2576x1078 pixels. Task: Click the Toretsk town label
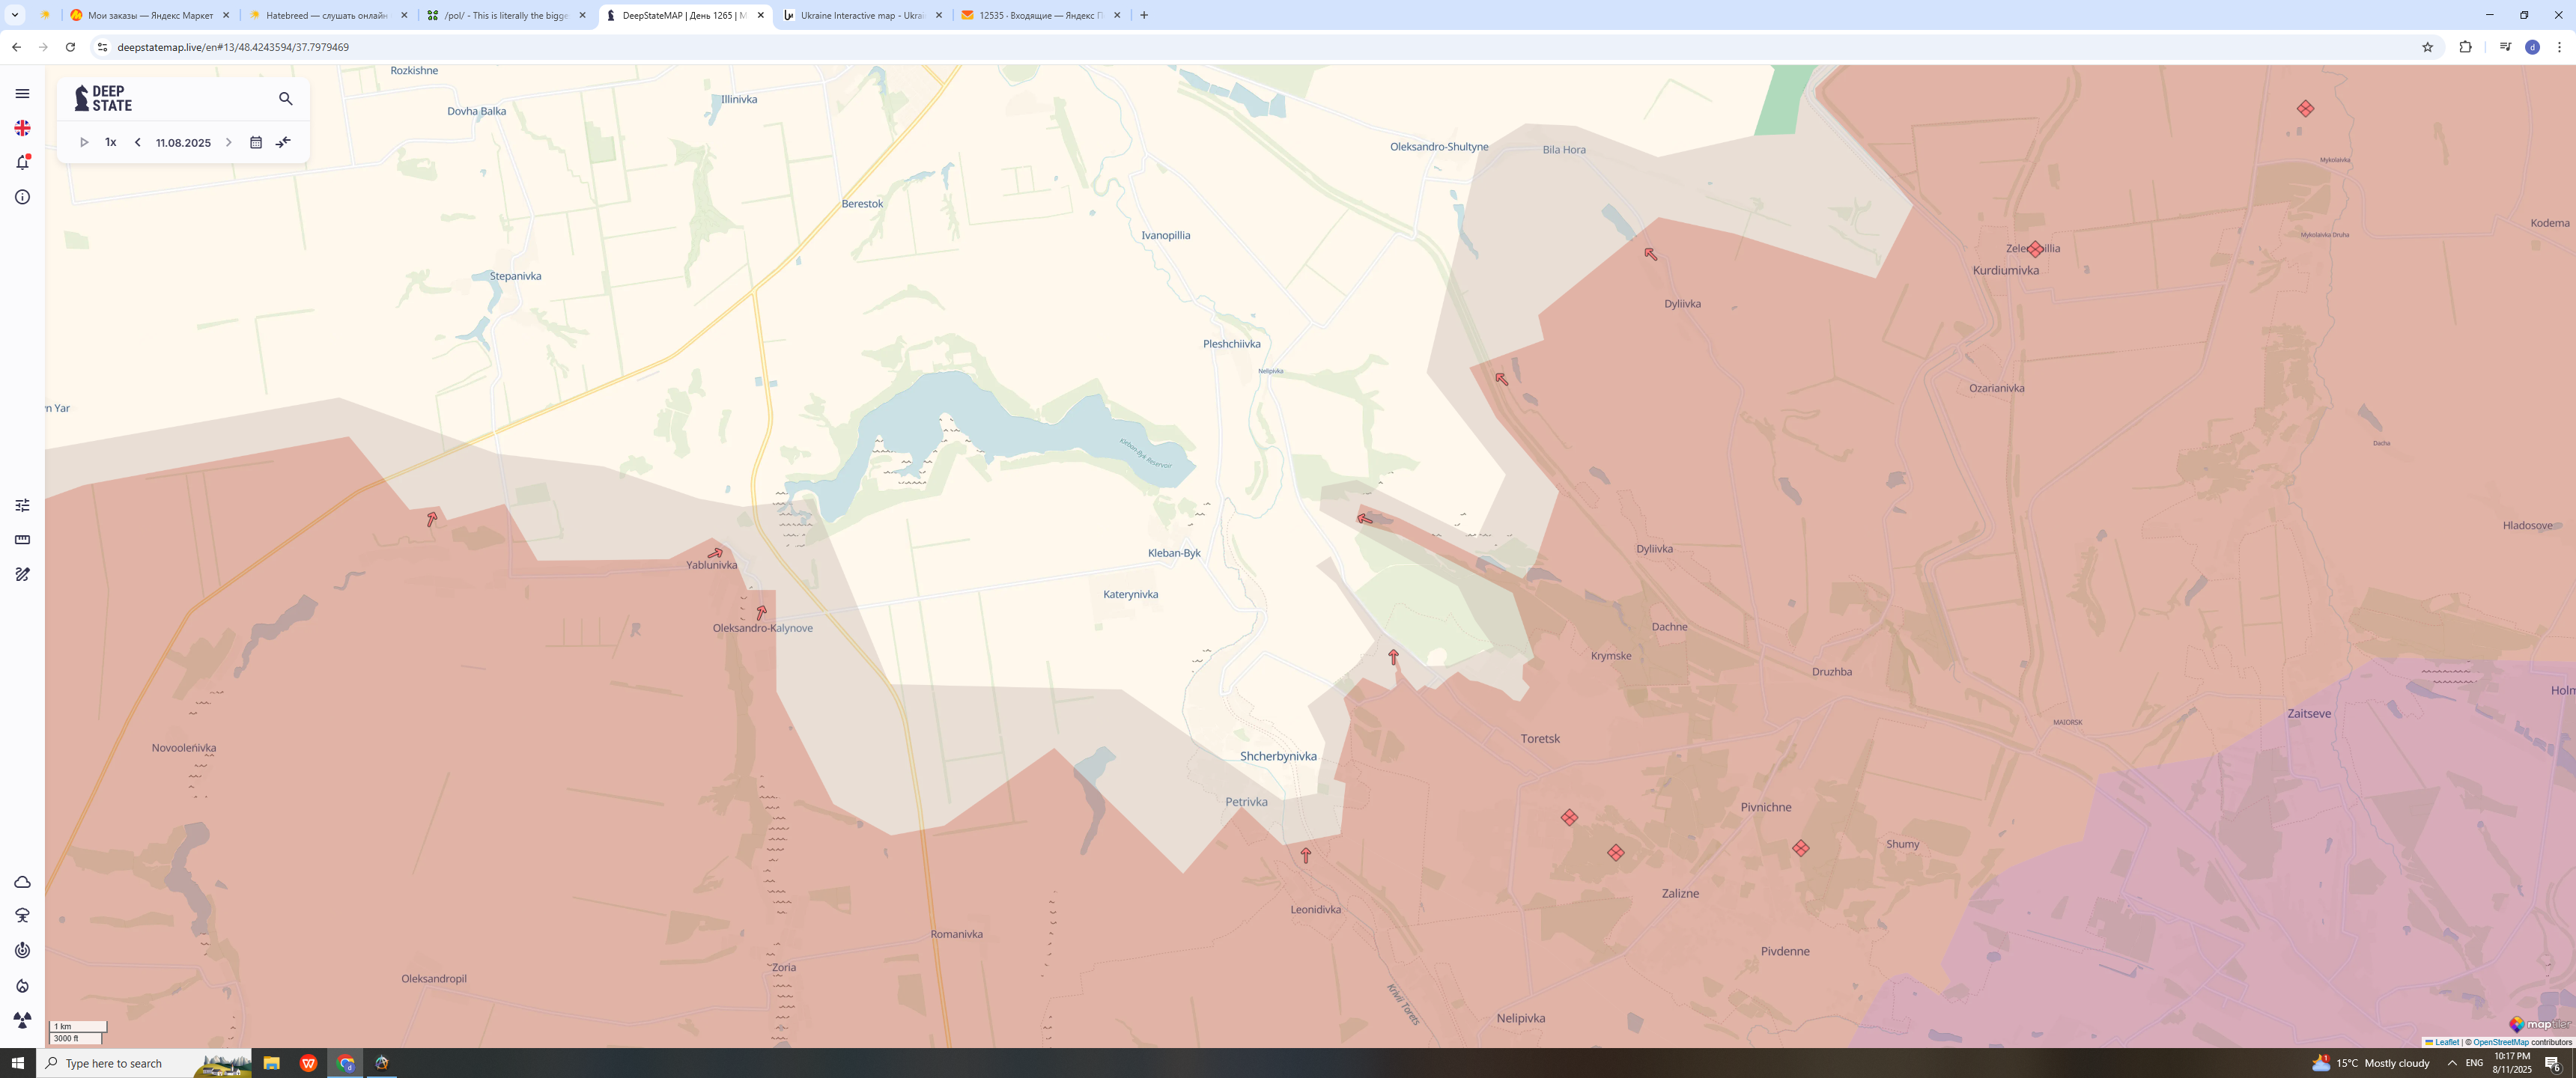(x=1540, y=739)
